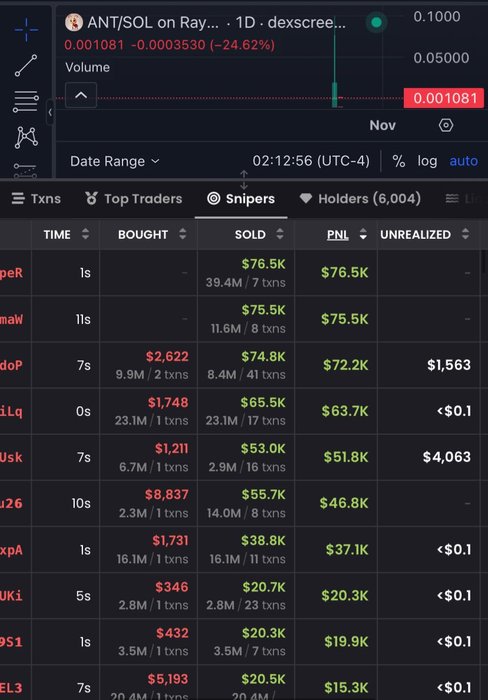This screenshot has height=700, width=488.
Task: Select the XABCD pattern tool
Action: (26, 137)
